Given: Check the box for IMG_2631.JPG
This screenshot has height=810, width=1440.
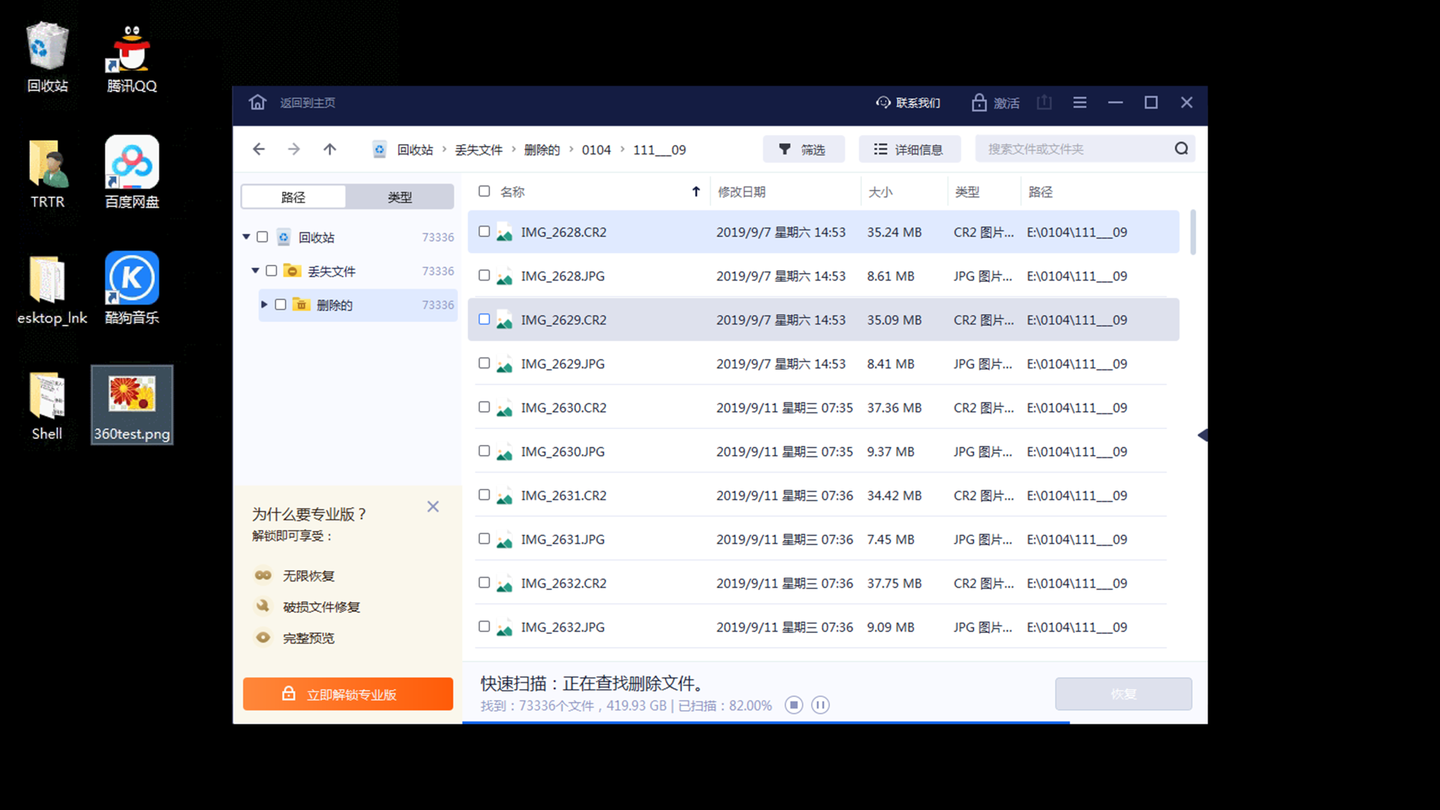Looking at the screenshot, I should [x=484, y=539].
